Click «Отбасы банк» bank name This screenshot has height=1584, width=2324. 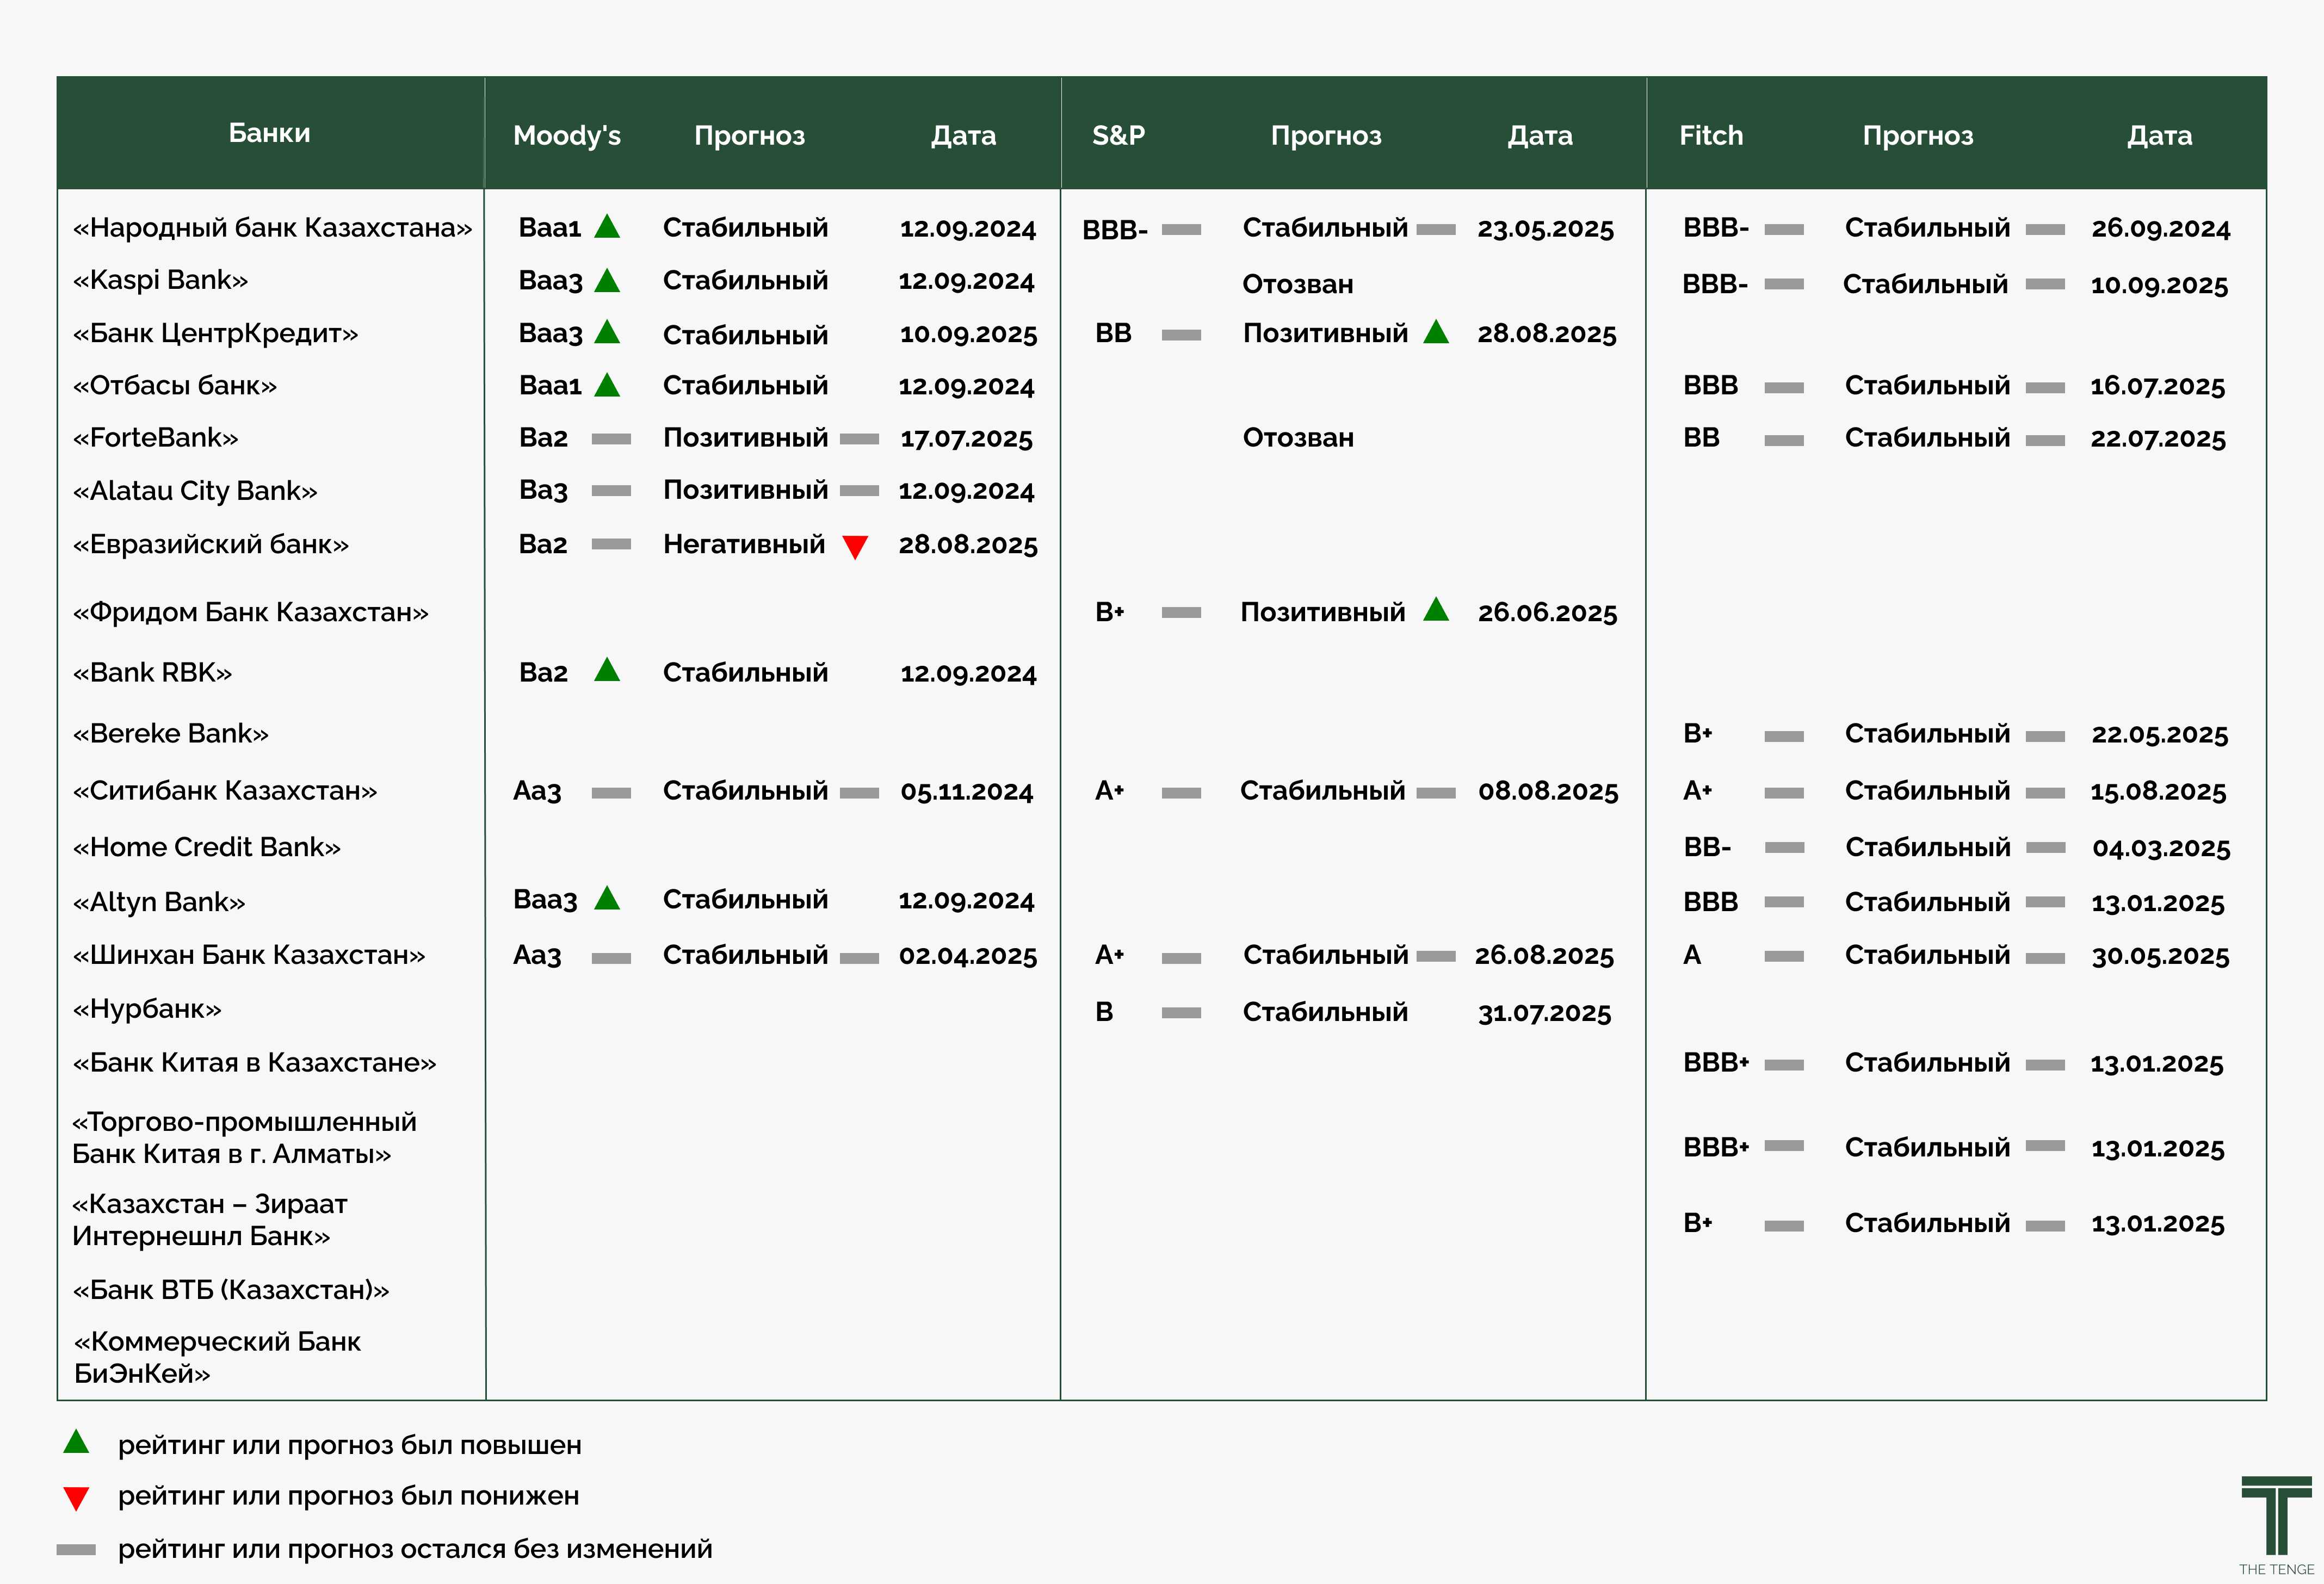pos(175,385)
